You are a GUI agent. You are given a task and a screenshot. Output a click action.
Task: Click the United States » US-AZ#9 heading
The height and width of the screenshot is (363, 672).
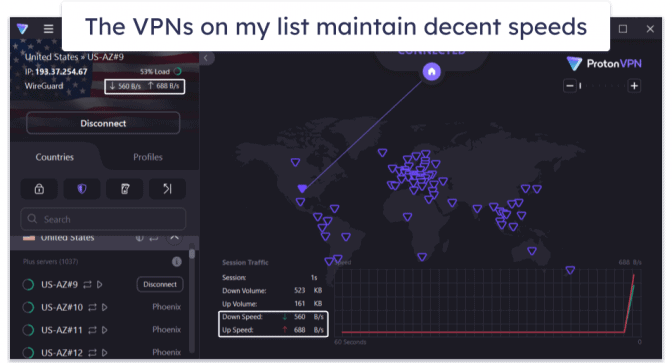coord(74,57)
